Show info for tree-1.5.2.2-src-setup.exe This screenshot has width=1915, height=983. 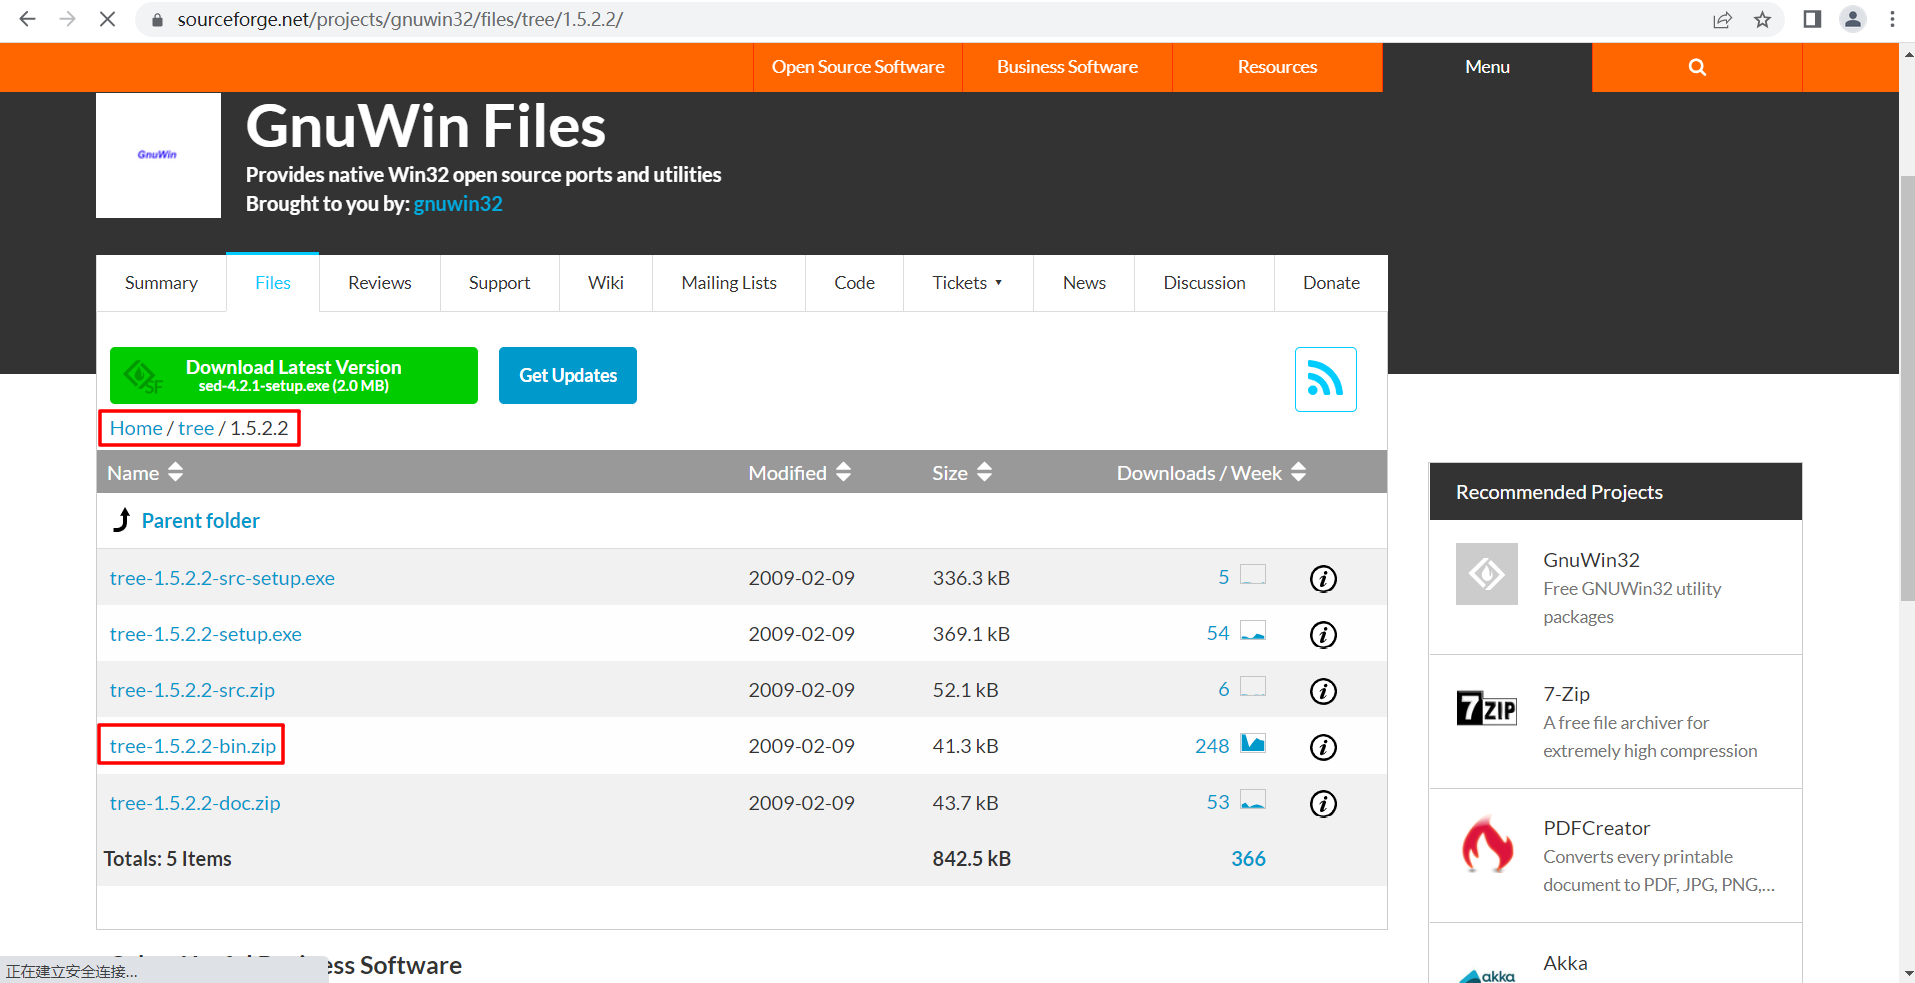tap(1323, 578)
